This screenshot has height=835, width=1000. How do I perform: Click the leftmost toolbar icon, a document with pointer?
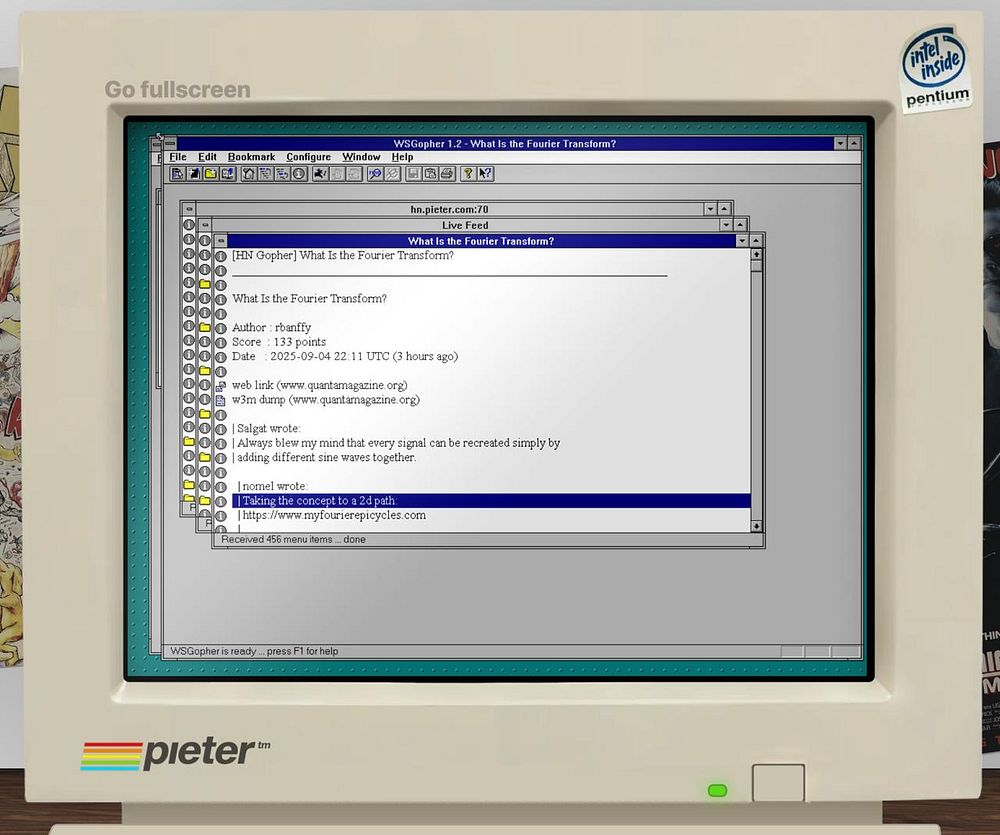coord(177,174)
